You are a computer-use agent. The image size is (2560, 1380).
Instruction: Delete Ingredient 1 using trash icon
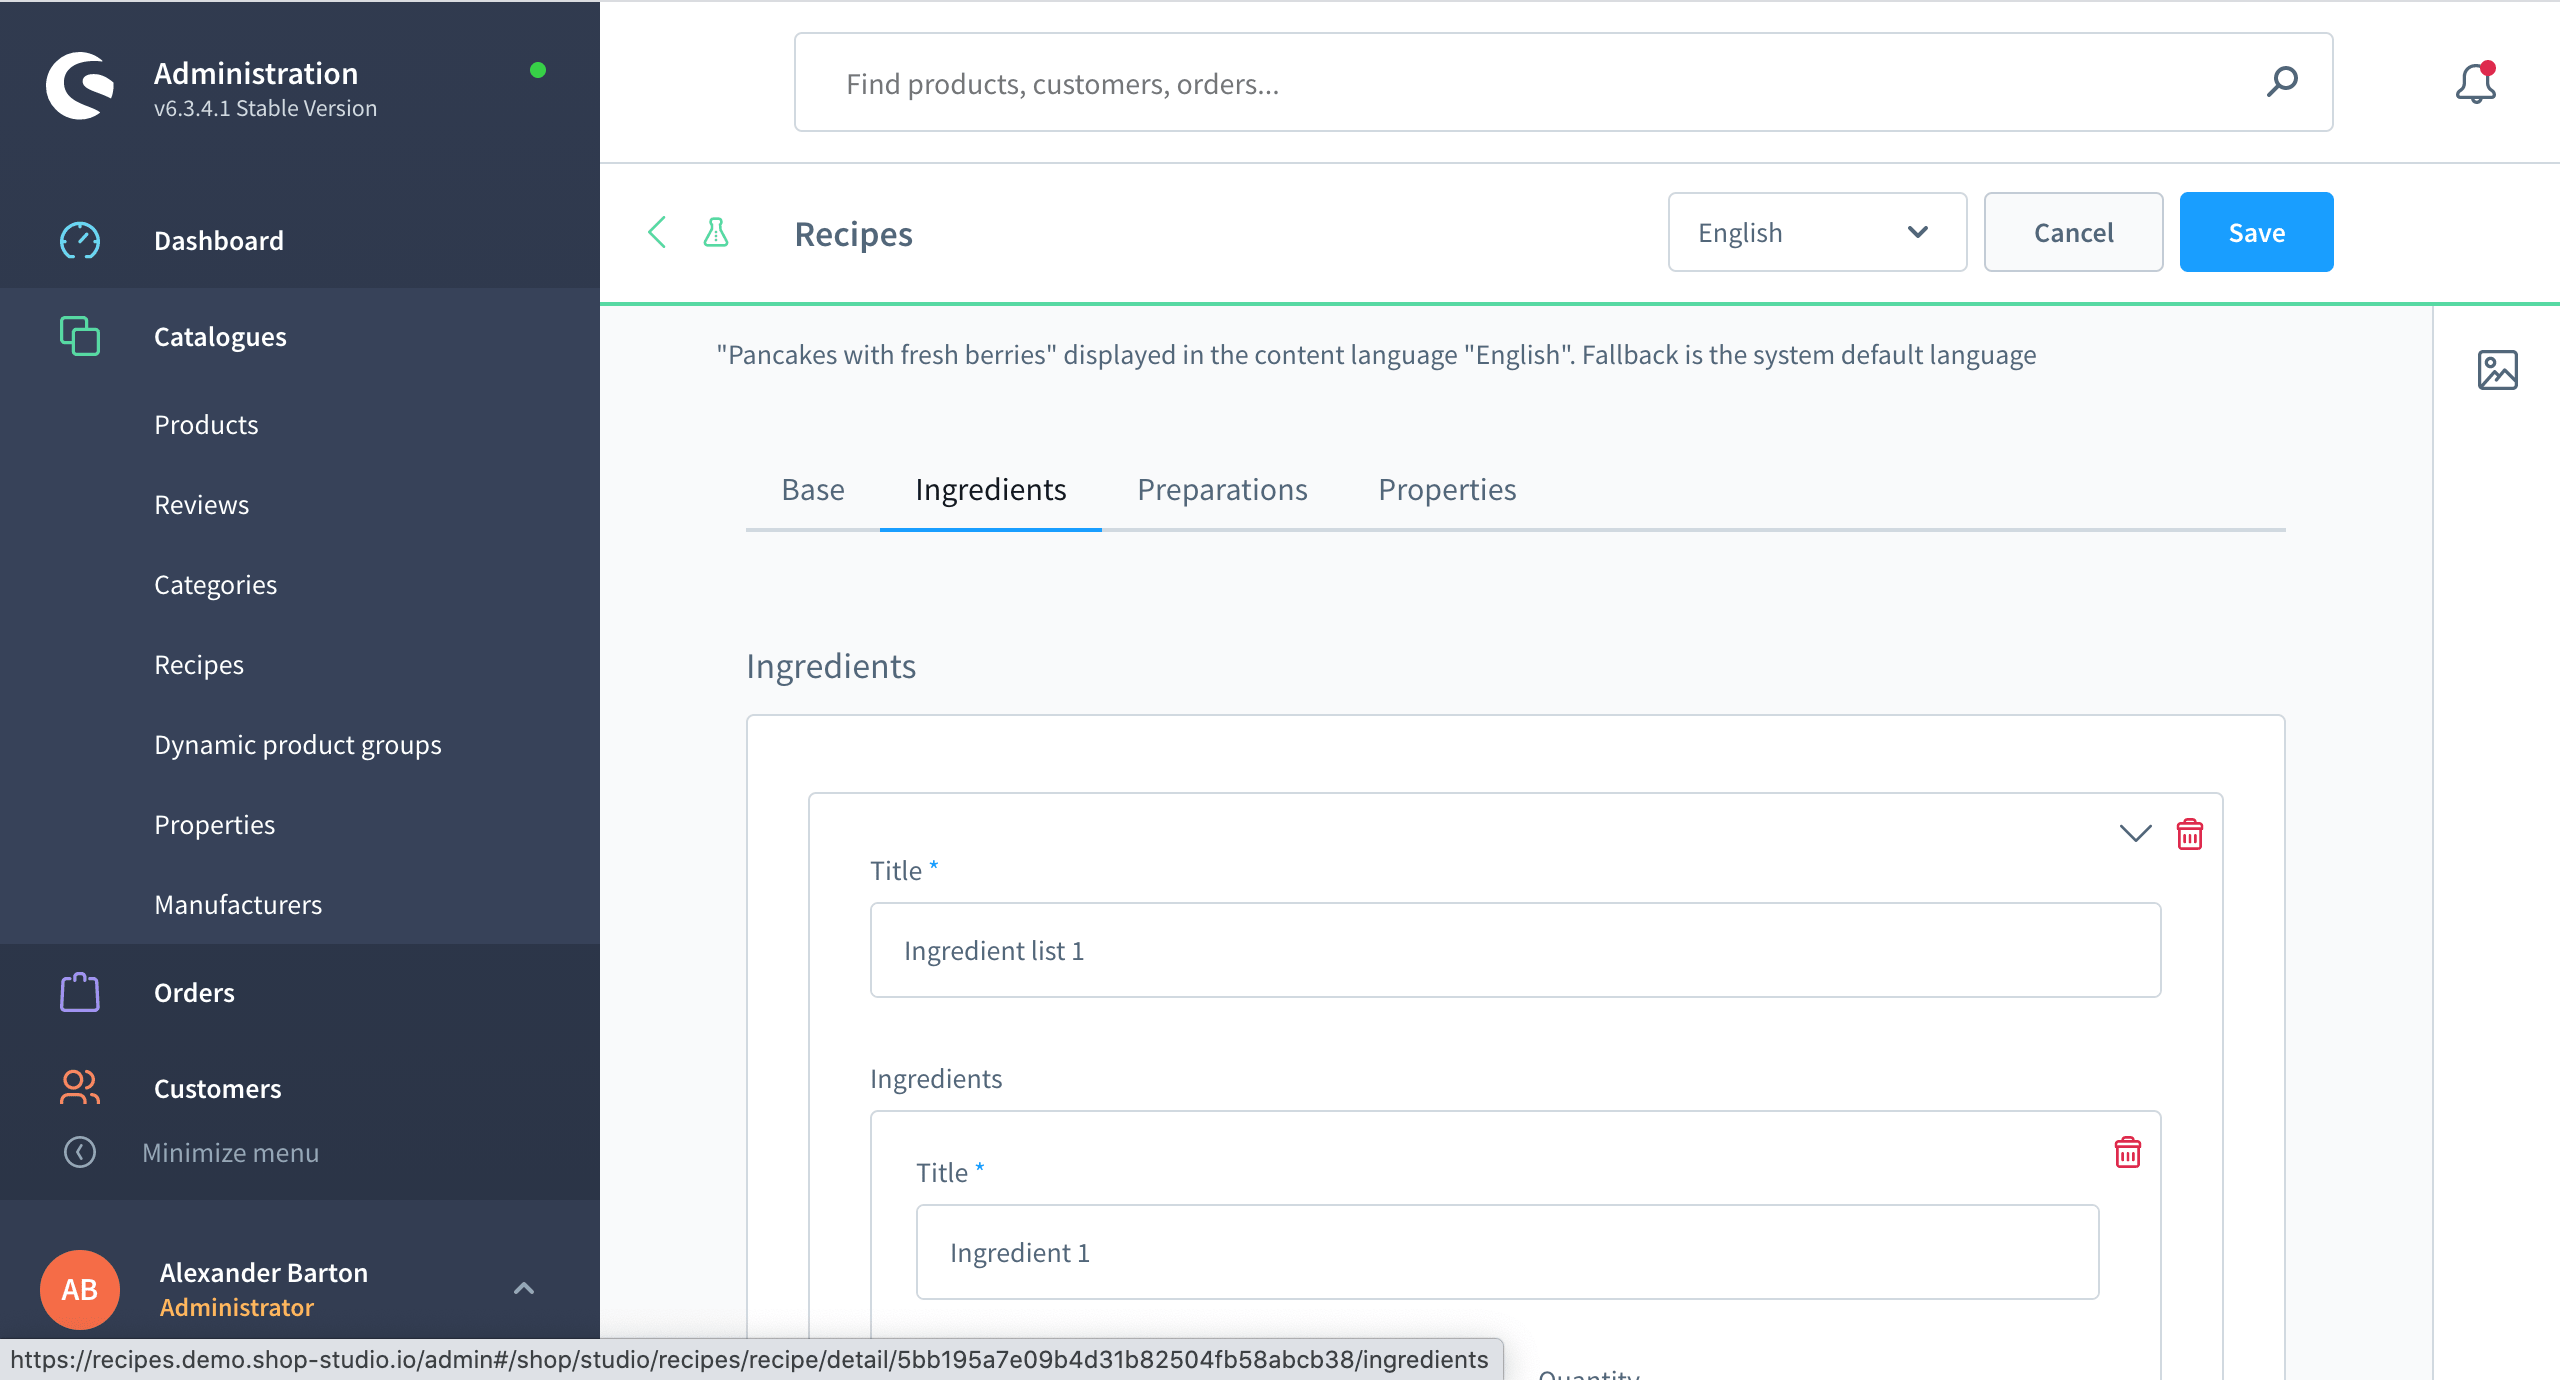[2127, 1153]
